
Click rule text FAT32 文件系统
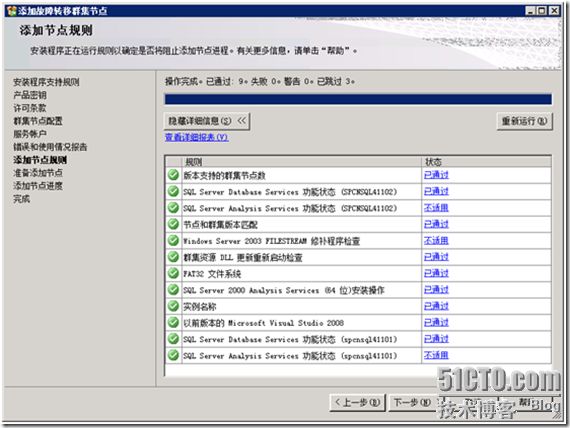coord(212,274)
